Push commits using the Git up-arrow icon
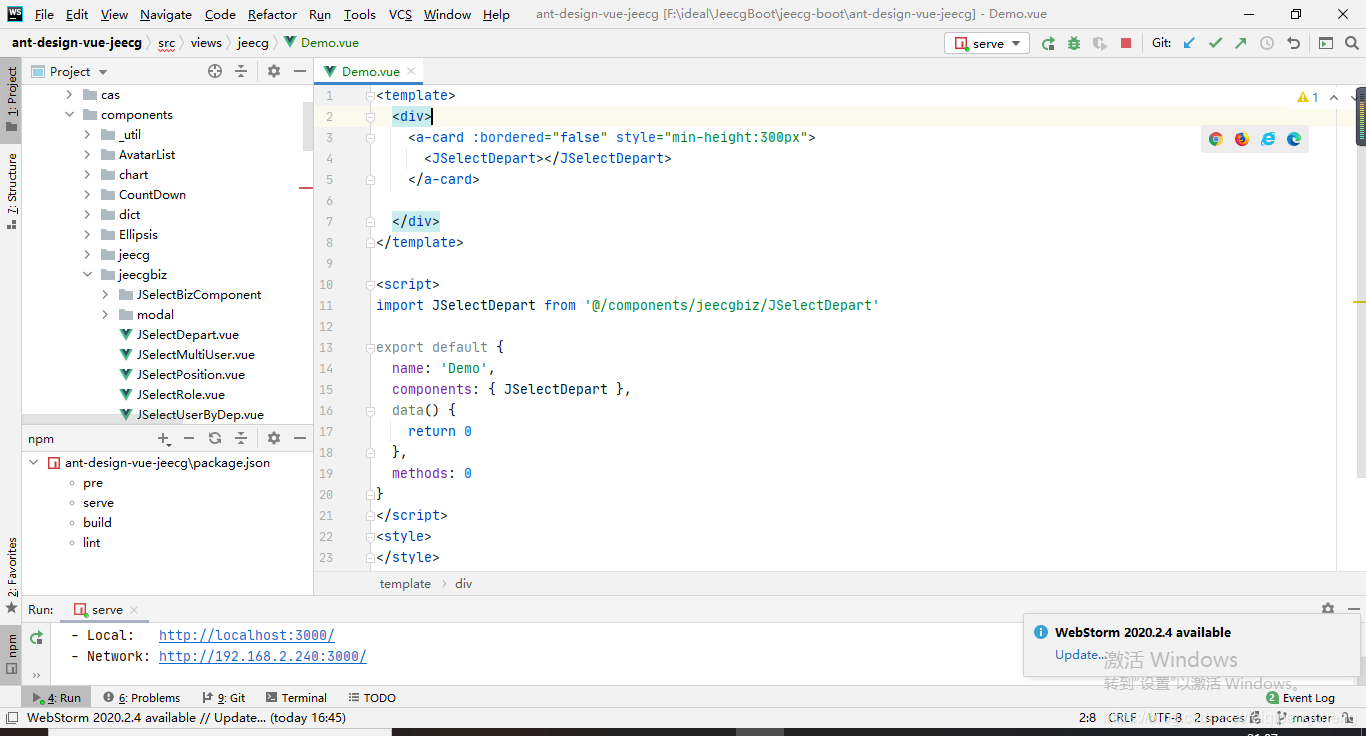The height and width of the screenshot is (736, 1366). pos(1240,43)
